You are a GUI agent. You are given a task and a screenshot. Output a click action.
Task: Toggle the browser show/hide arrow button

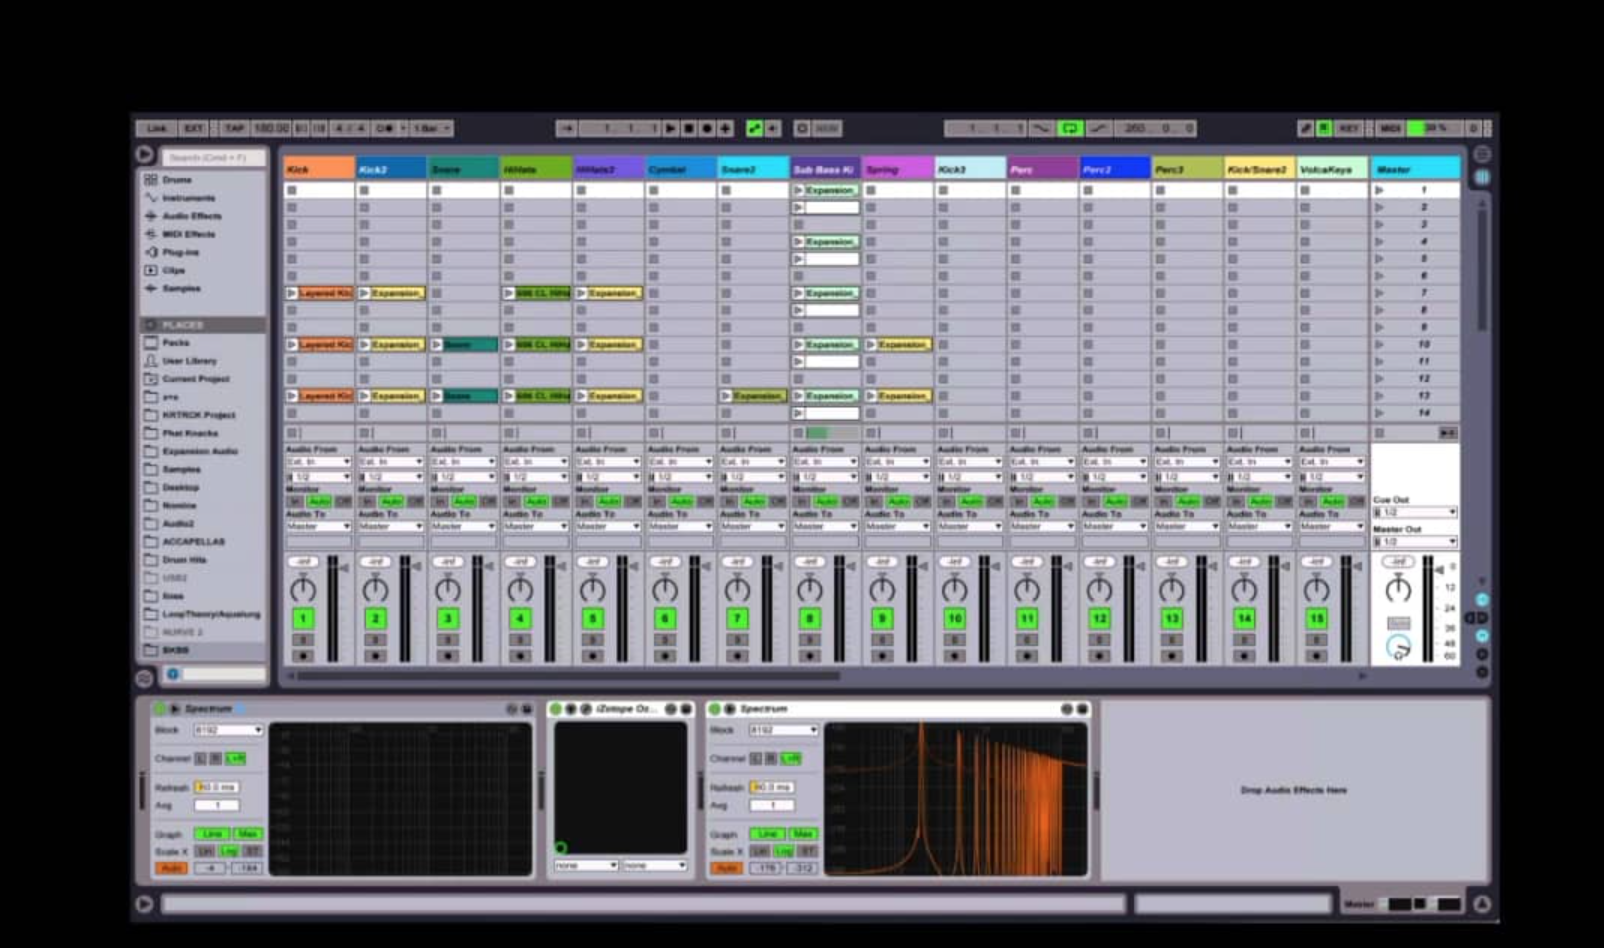(x=145, y=154)
